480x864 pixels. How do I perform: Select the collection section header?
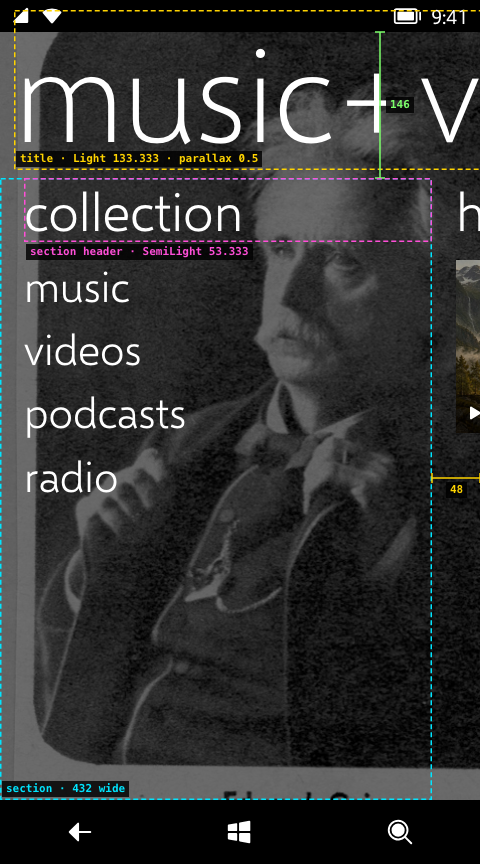133,213
